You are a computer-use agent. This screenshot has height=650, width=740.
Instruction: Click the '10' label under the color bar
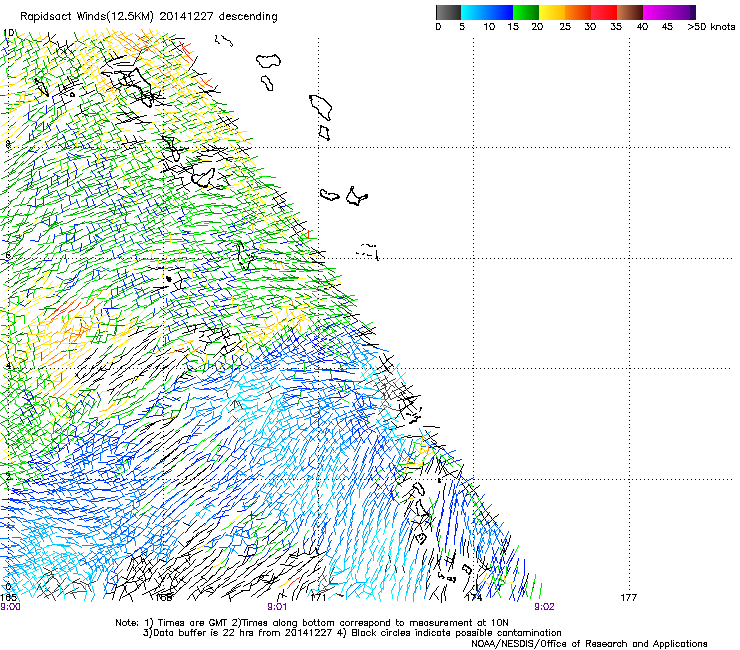pyautogui.click(x=489, y=27)
